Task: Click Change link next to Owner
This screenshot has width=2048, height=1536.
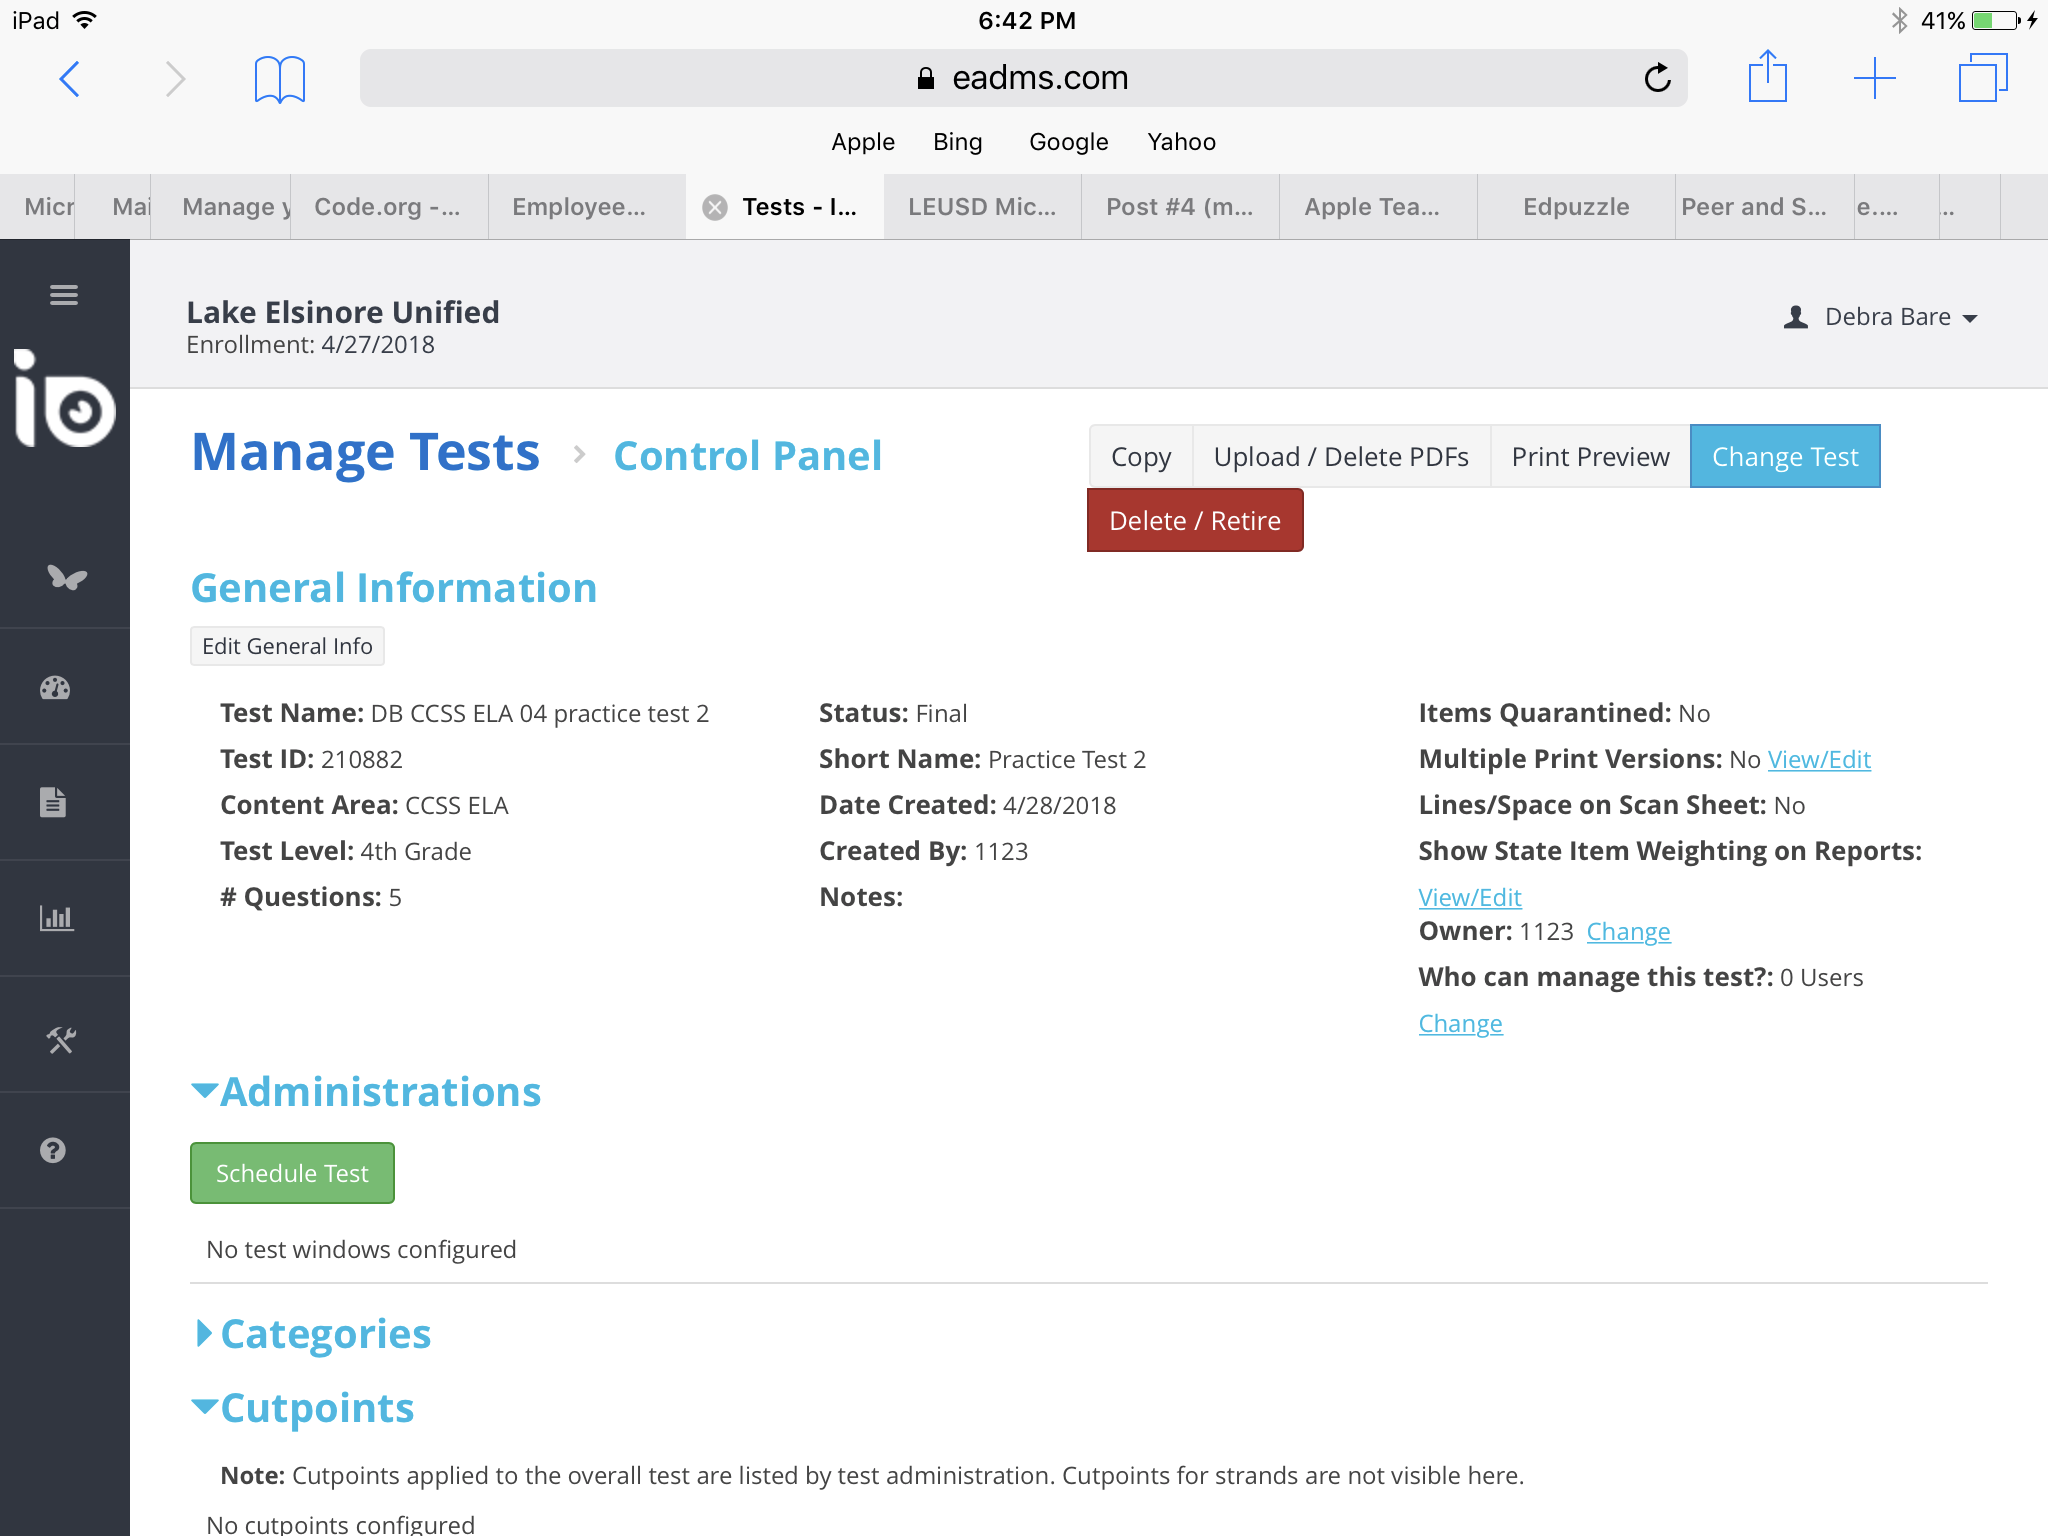Action: coord(1628,931)
